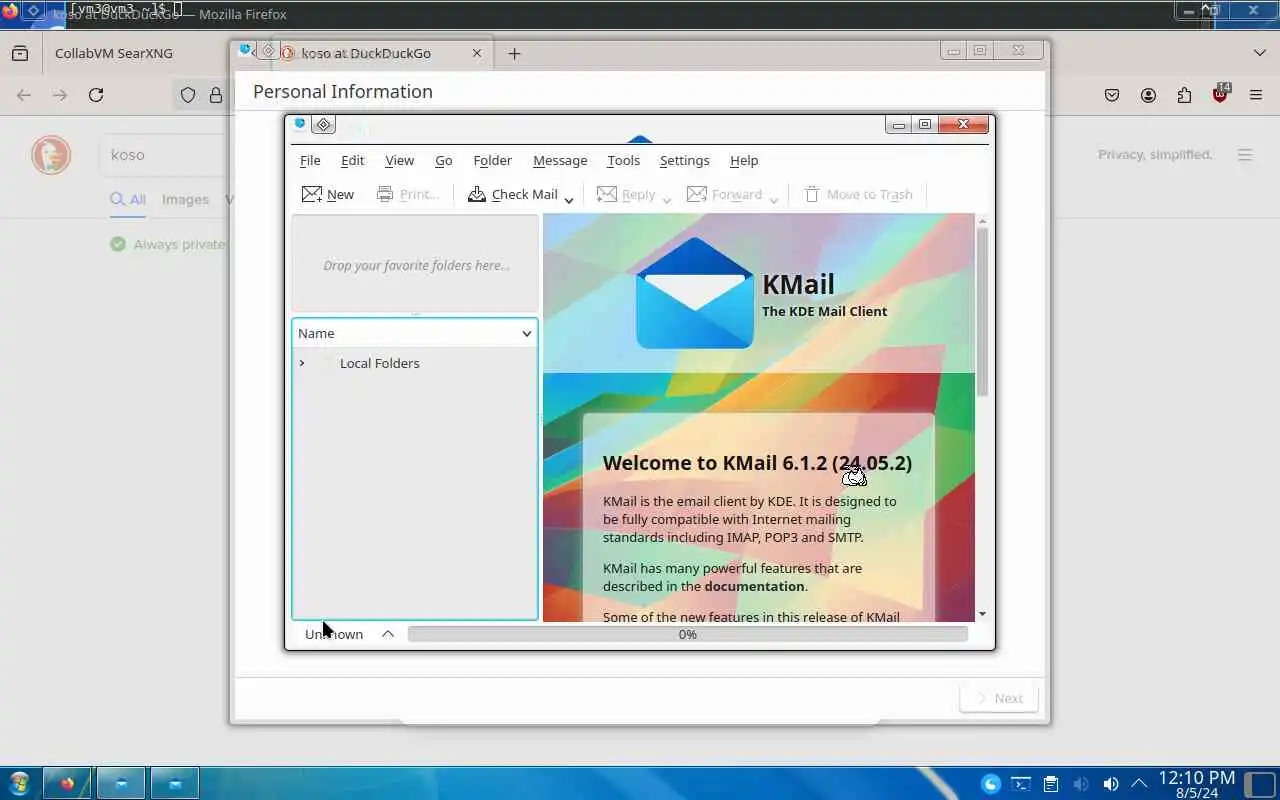Open the Start menu orb on taskbar
Image resolution: width=1280 pixels, height=800 pixels.
[x=18, y=782]
